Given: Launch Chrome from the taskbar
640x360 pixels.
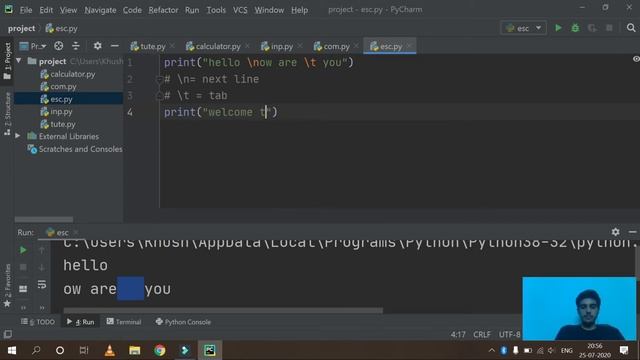Looking at the screenshot, I should coord(160,350).
